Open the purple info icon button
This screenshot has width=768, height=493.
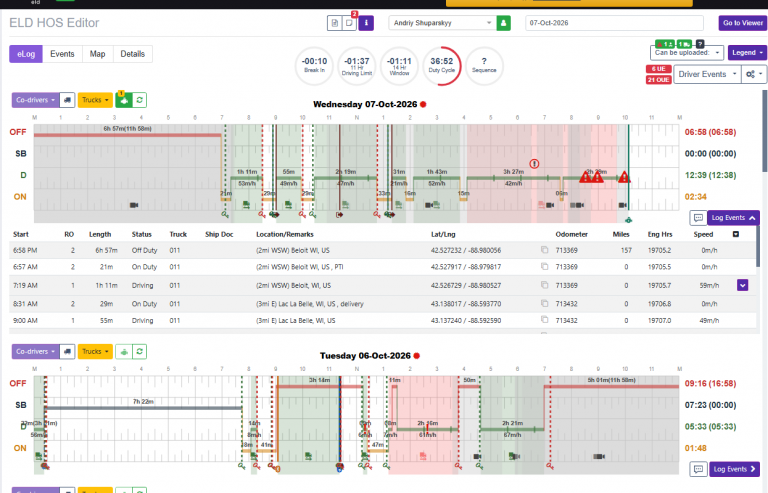(x=366, y=23)
